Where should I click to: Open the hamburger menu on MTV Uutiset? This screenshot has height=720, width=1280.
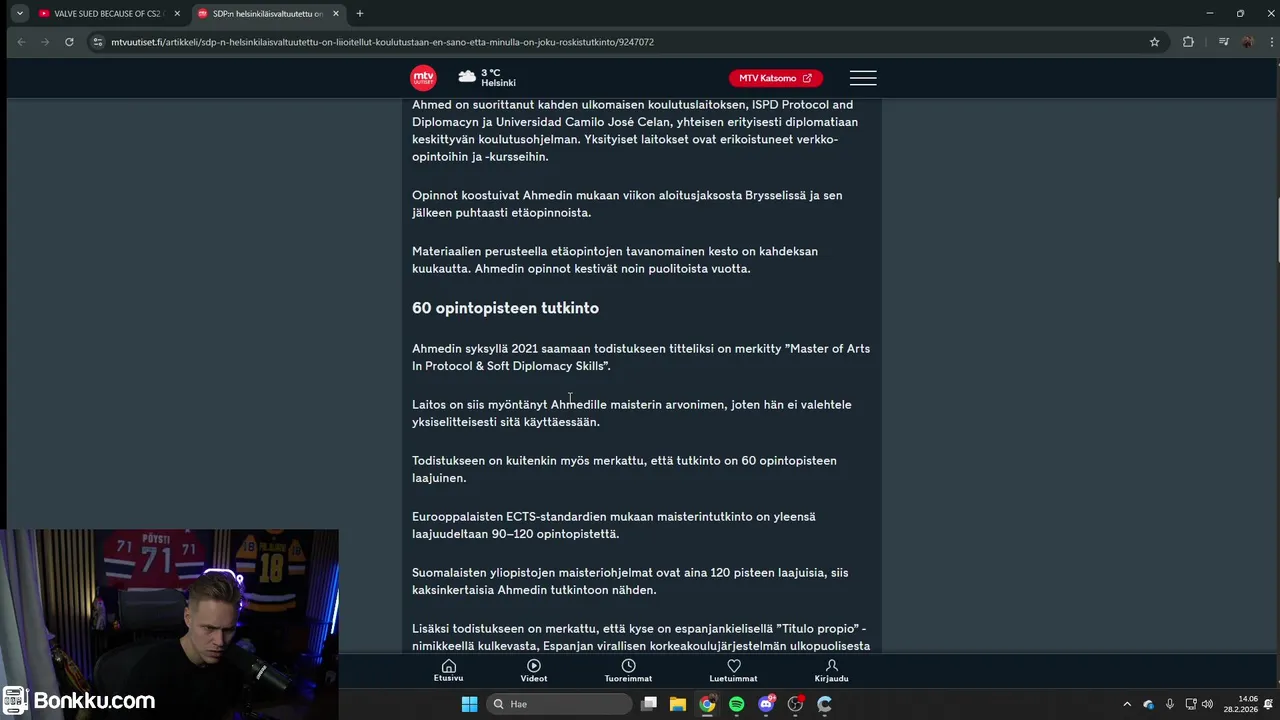pos(863,78)
